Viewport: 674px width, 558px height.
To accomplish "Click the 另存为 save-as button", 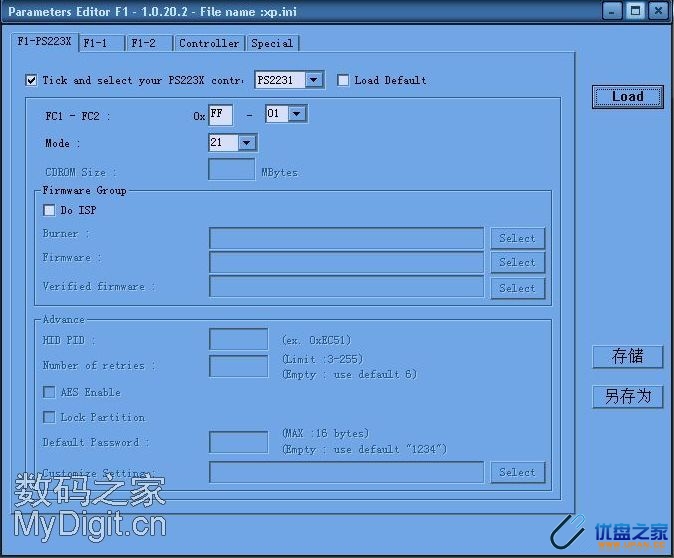I will (x=627, y=396).
